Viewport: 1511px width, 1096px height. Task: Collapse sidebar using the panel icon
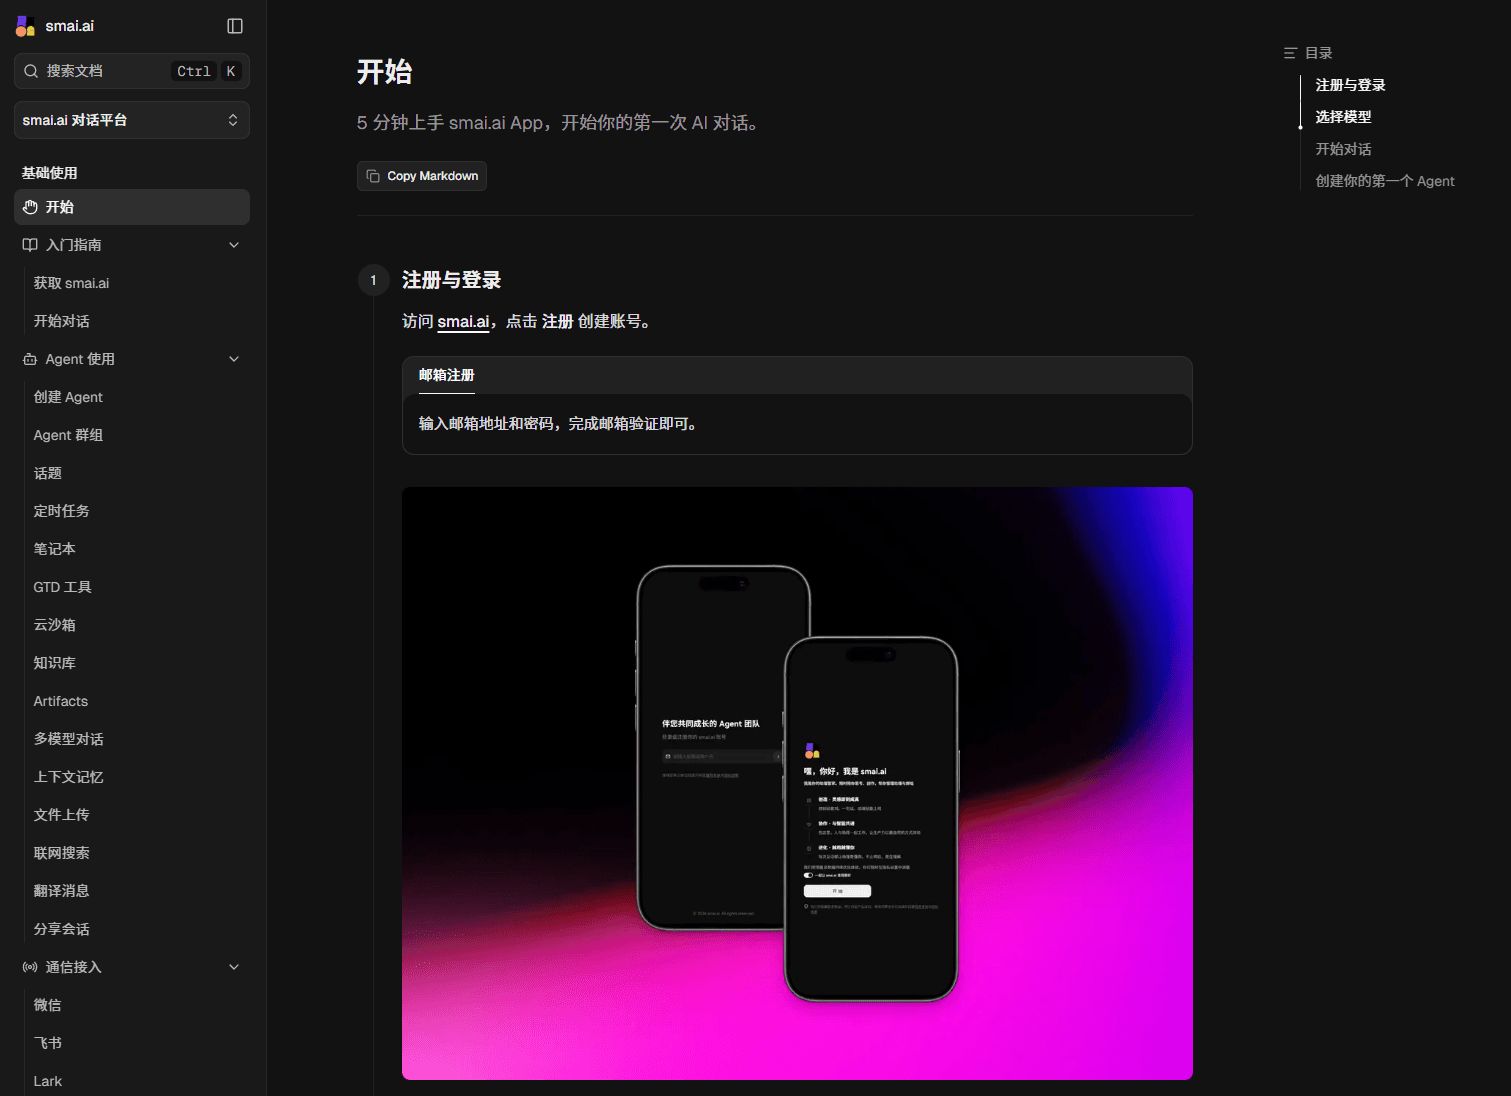point(235,26)
